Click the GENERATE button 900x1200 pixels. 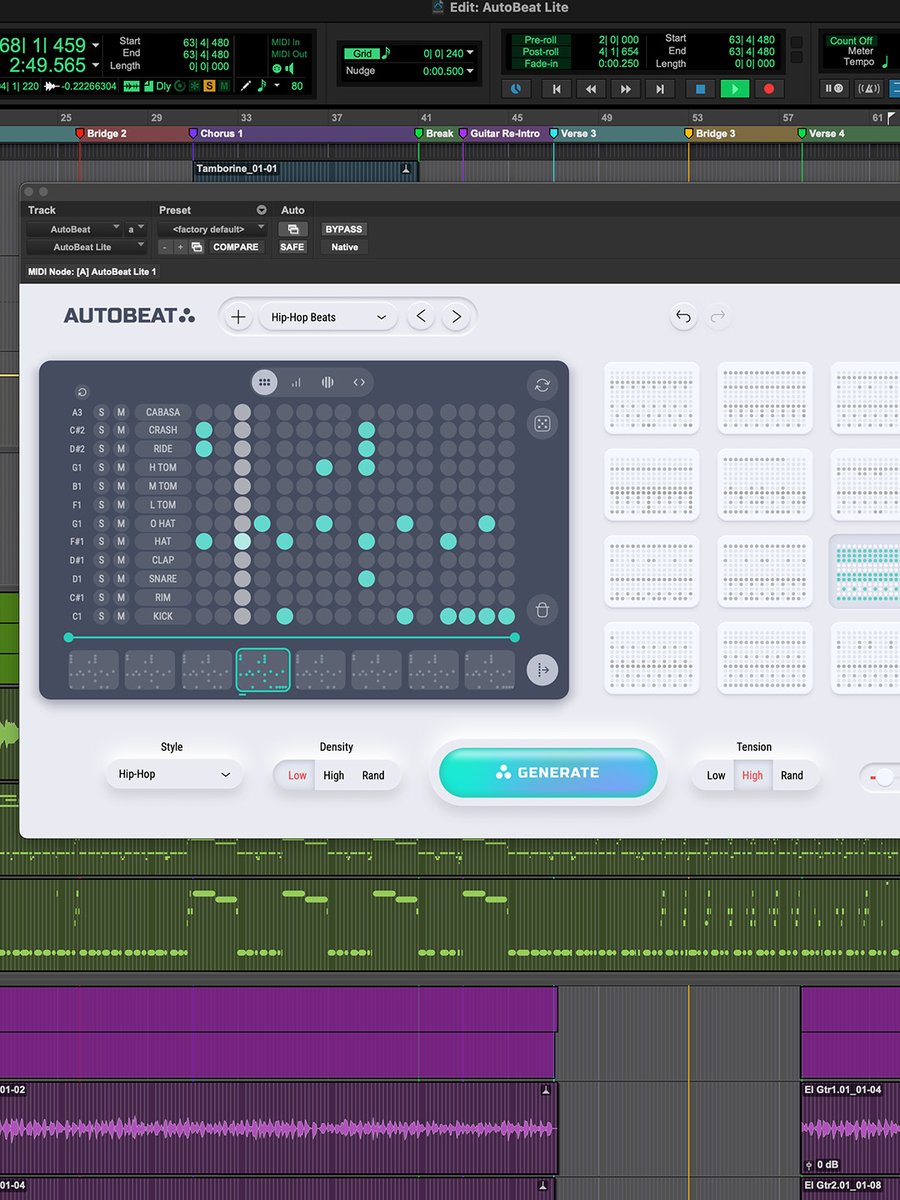pos(548,773)
